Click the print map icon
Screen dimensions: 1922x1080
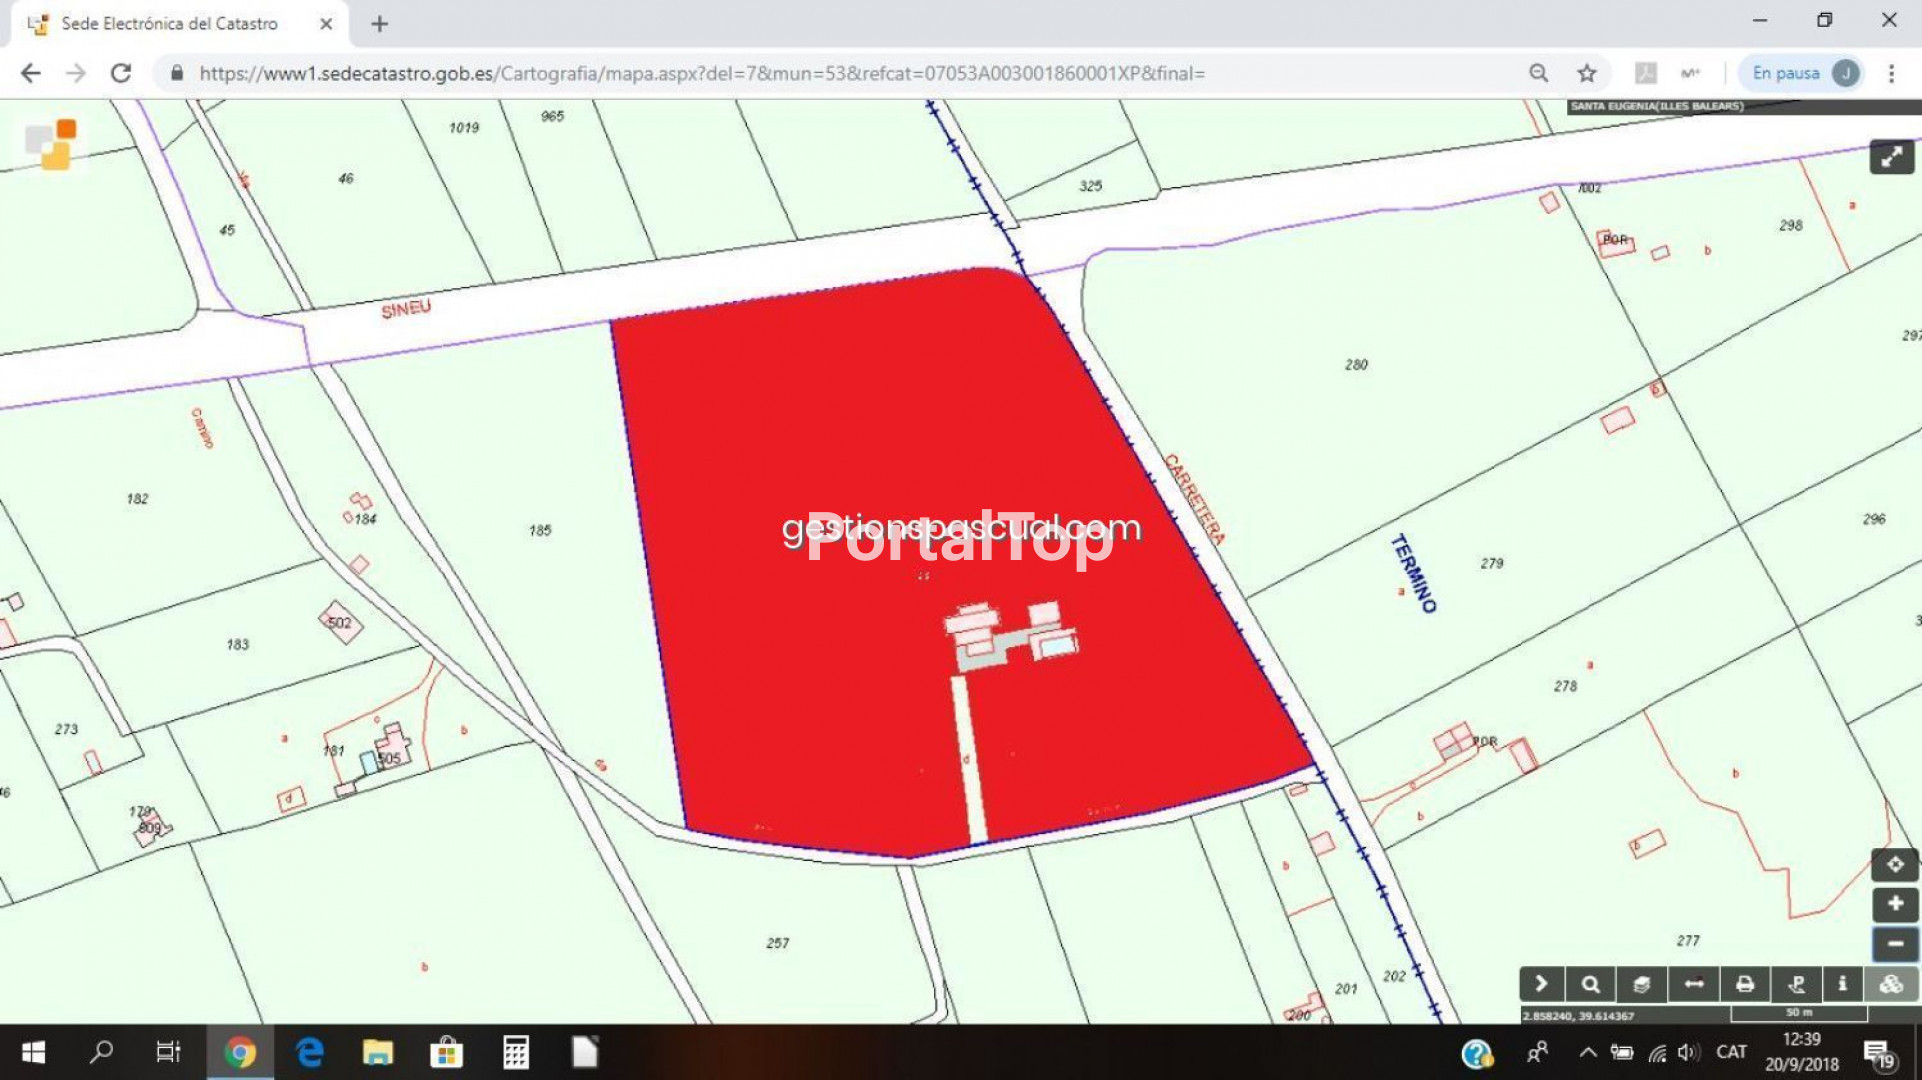point(1745,985)
